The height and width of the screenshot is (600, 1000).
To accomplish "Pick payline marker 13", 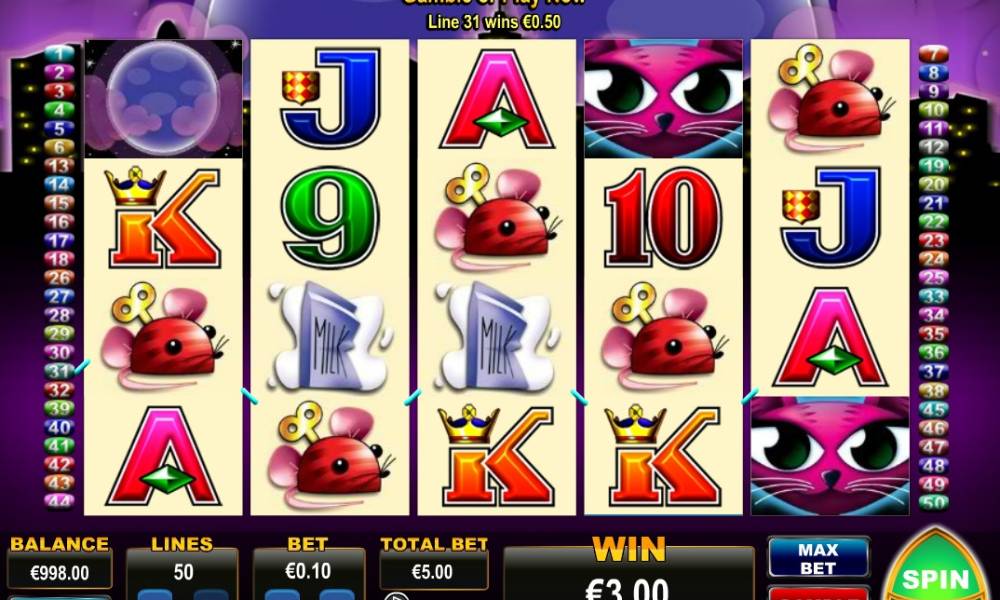I will [59, 166].
